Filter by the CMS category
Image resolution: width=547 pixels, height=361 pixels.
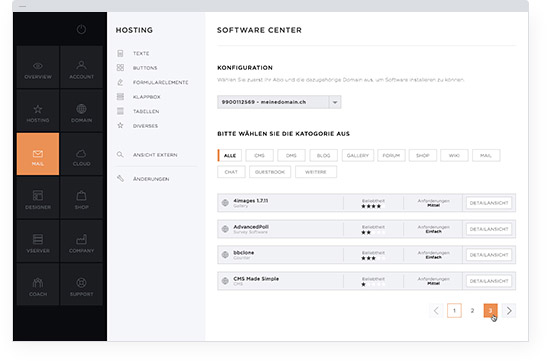[260, 156]
